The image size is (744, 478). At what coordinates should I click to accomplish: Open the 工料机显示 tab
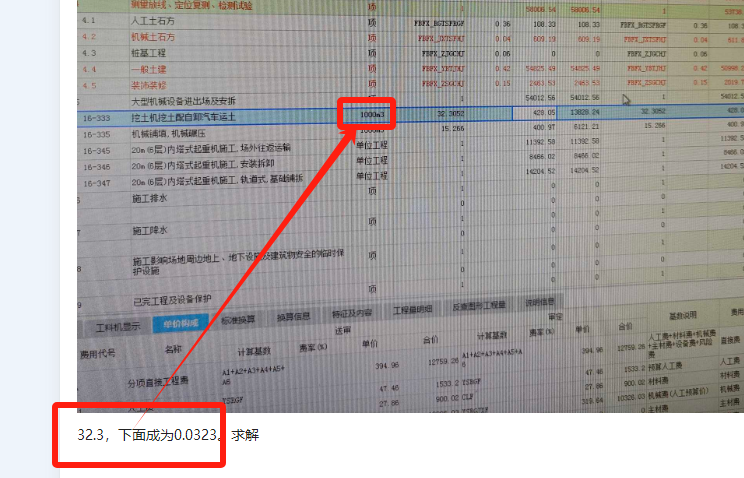point(118,327)
